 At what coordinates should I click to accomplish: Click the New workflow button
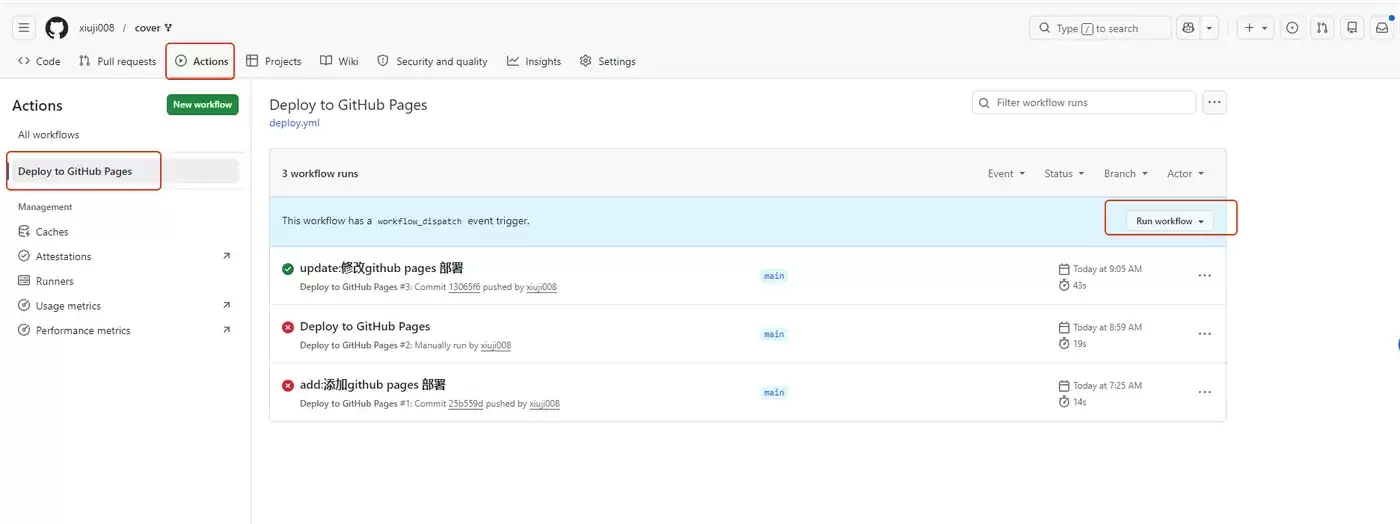tap(202, 104)
